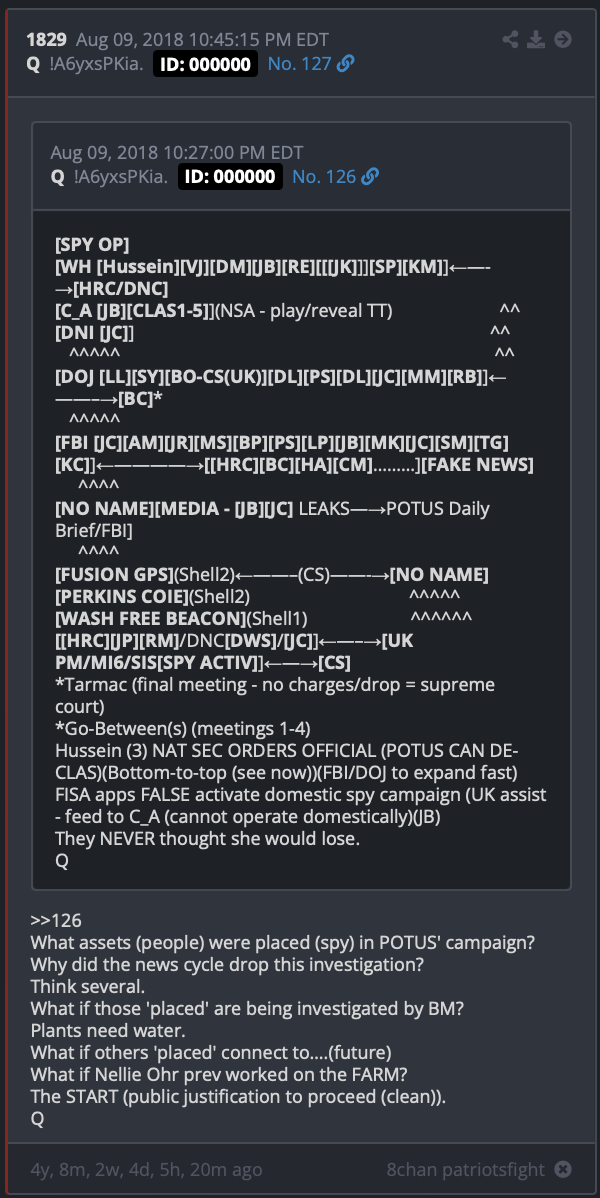Click the bold Q author name at top
Viewport: 600px width, 1198px height.
pos(33,64)
